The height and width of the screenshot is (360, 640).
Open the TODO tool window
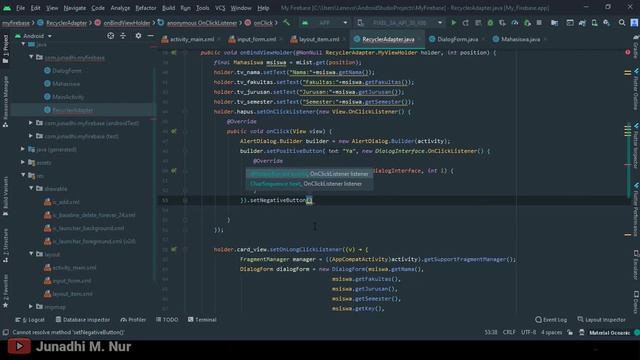[x=167, y=320]
